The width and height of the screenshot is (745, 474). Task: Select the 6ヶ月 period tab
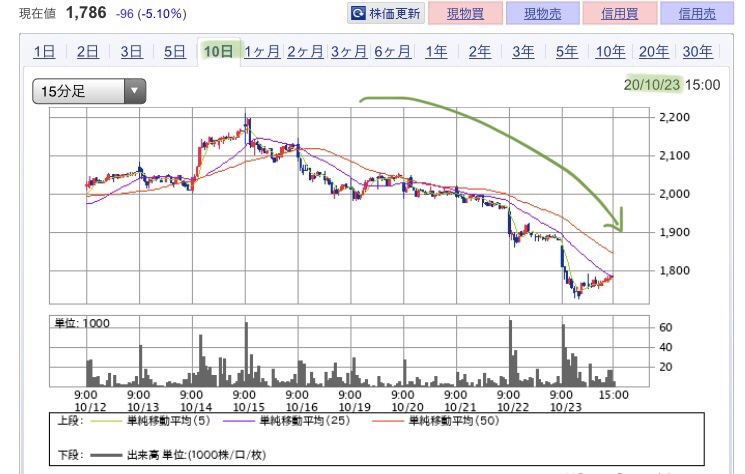393,52
